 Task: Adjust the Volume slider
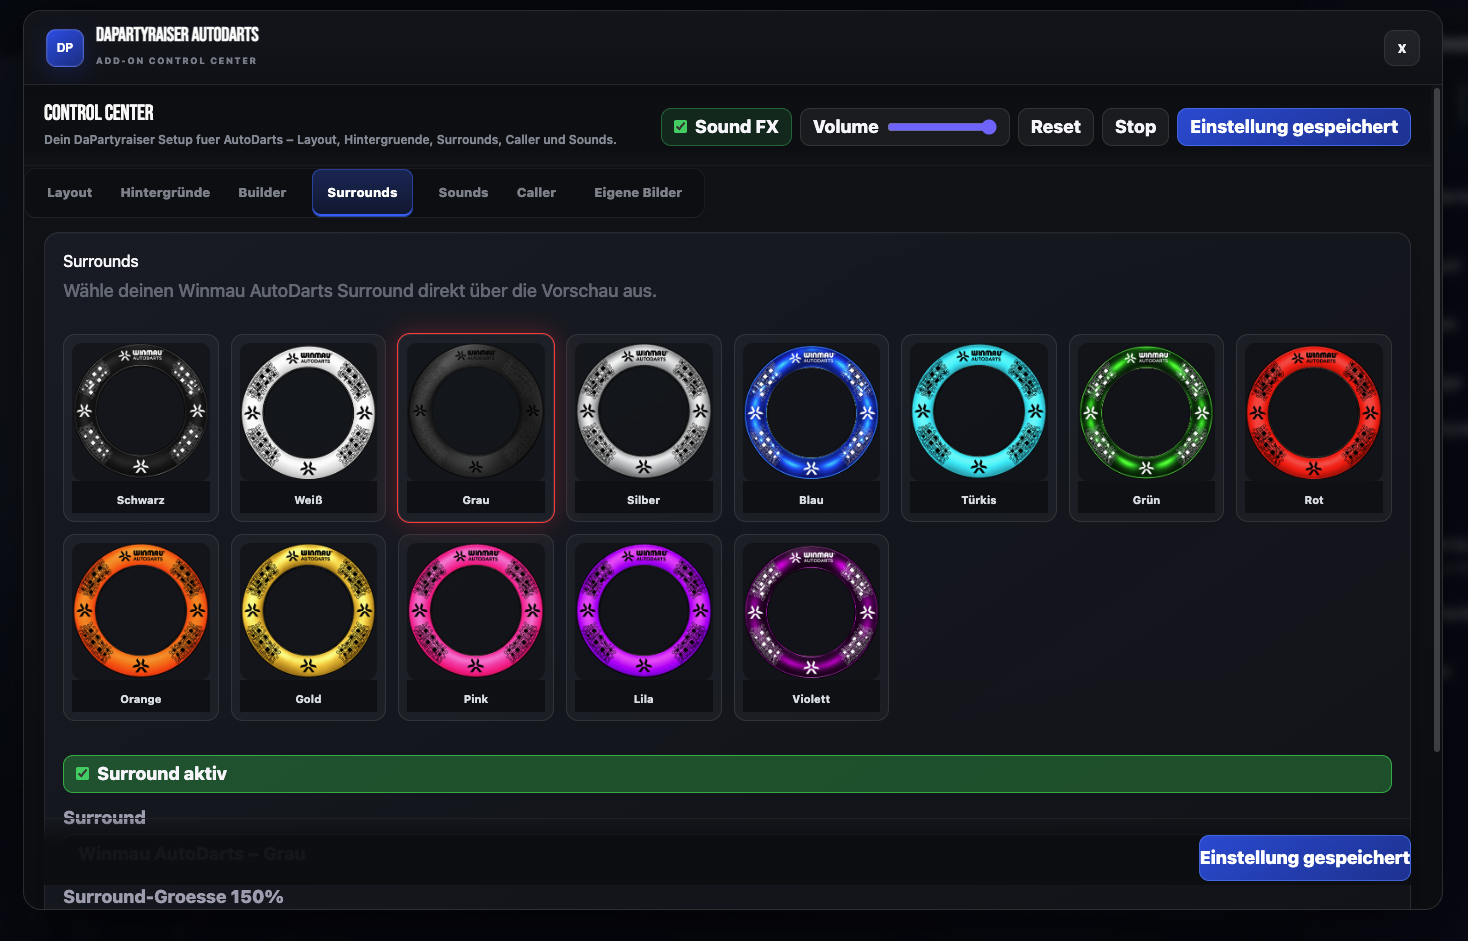coord(942,127)
